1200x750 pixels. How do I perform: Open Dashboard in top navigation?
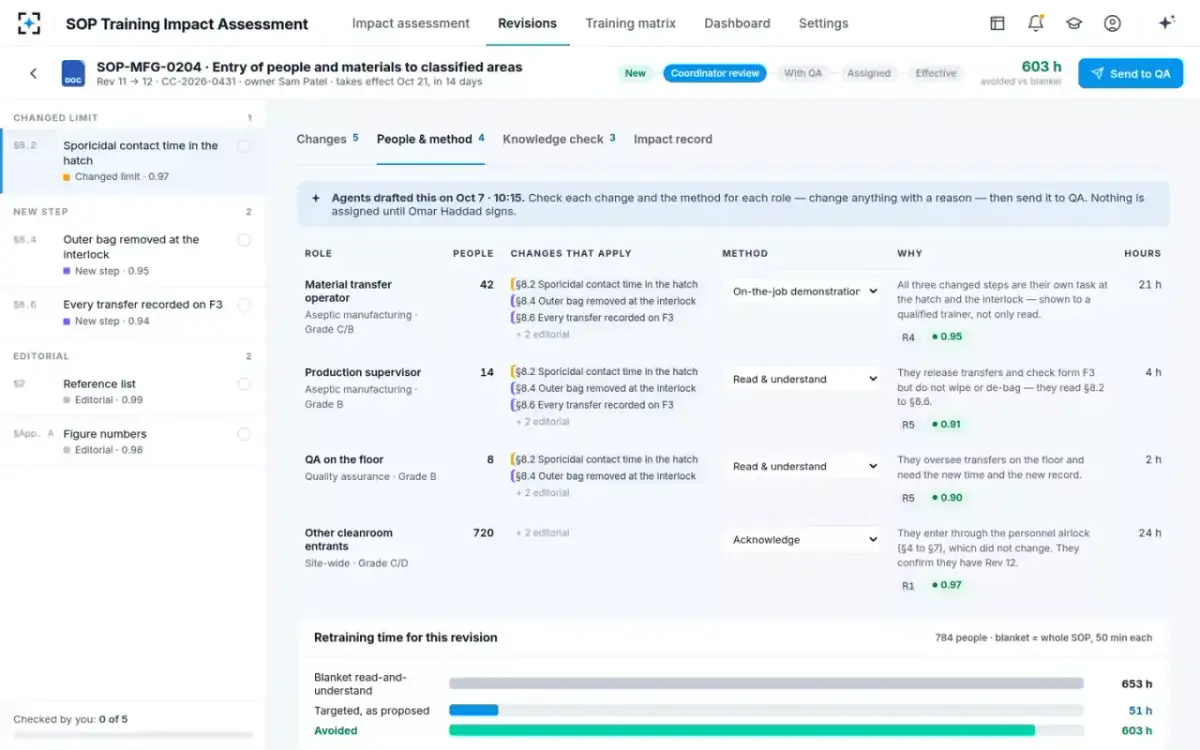[737, 23]
